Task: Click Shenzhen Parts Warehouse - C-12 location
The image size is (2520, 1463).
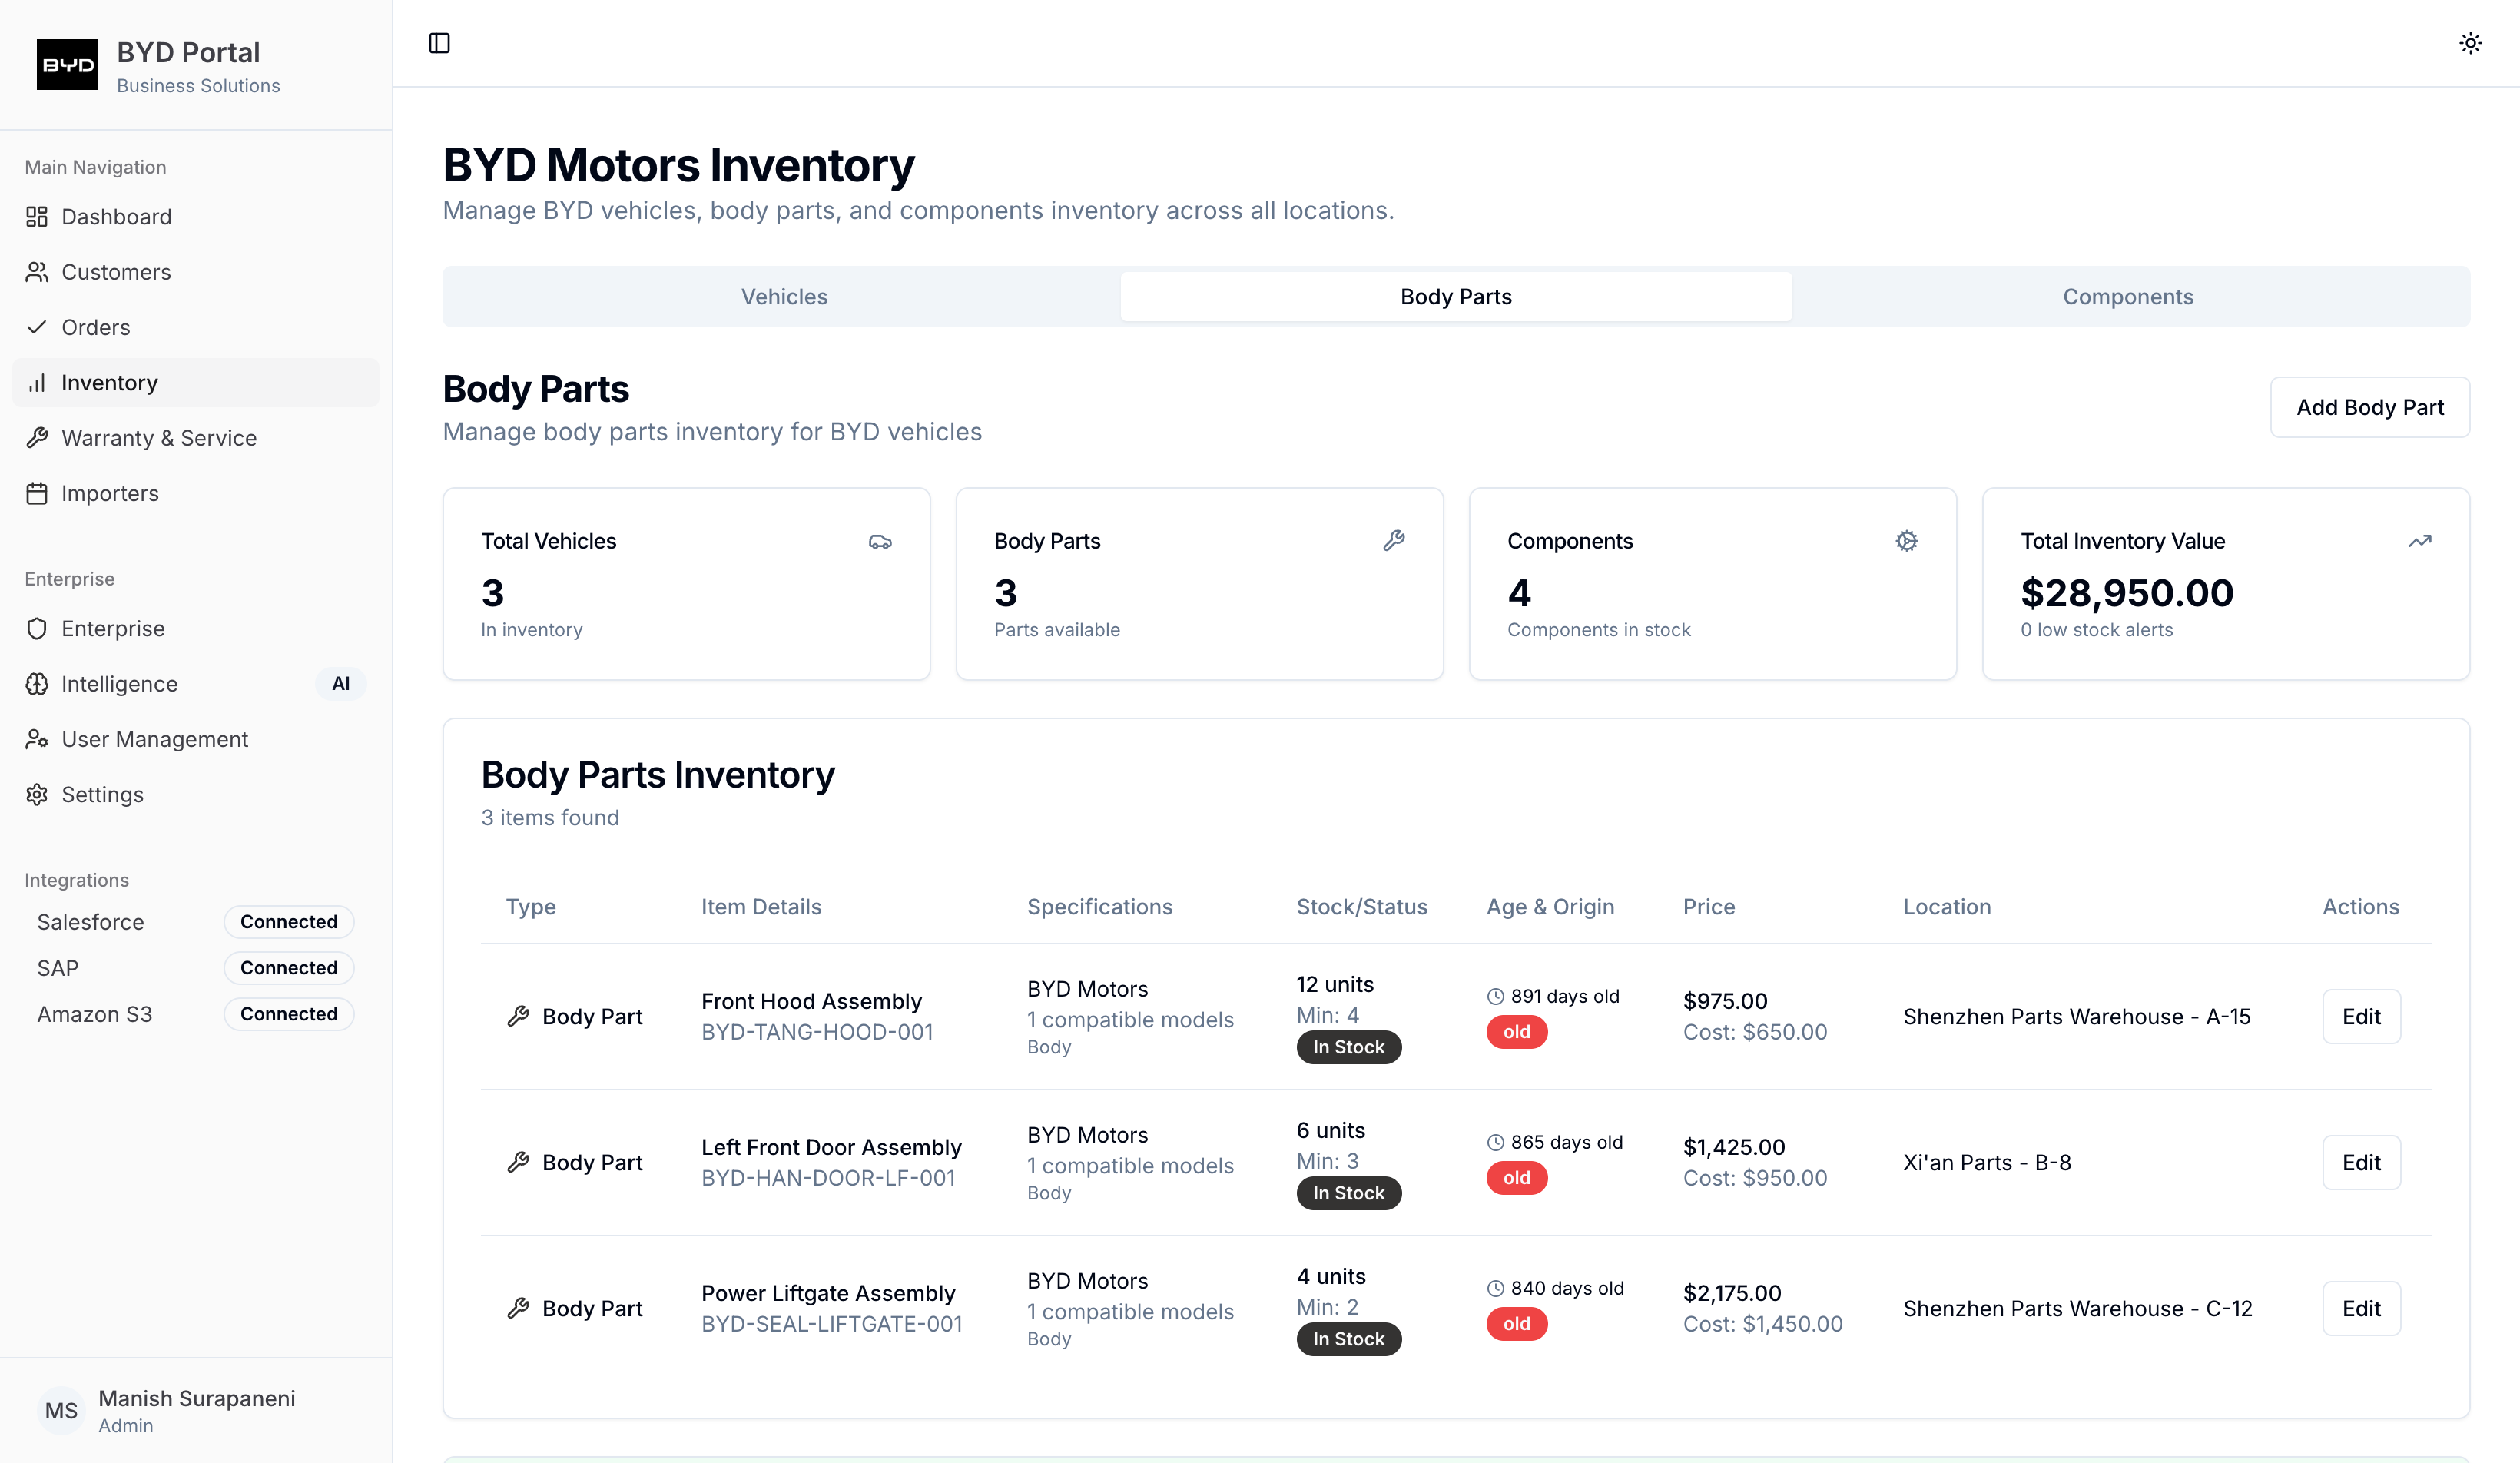Action: tap(2078, 1308)
